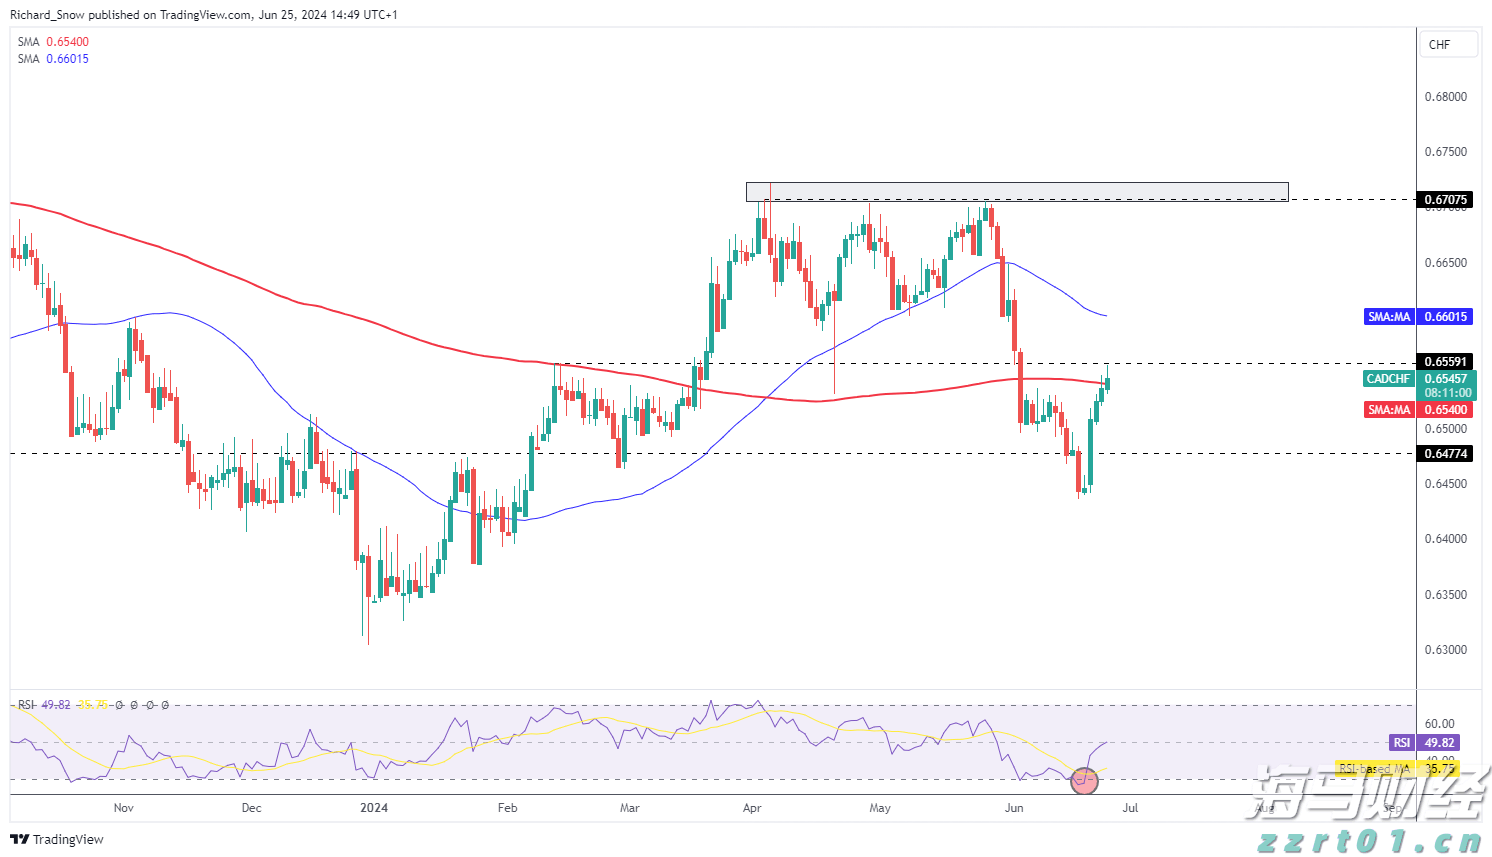Click the 0.64500 price axis label

click(x=1446, y=484)
